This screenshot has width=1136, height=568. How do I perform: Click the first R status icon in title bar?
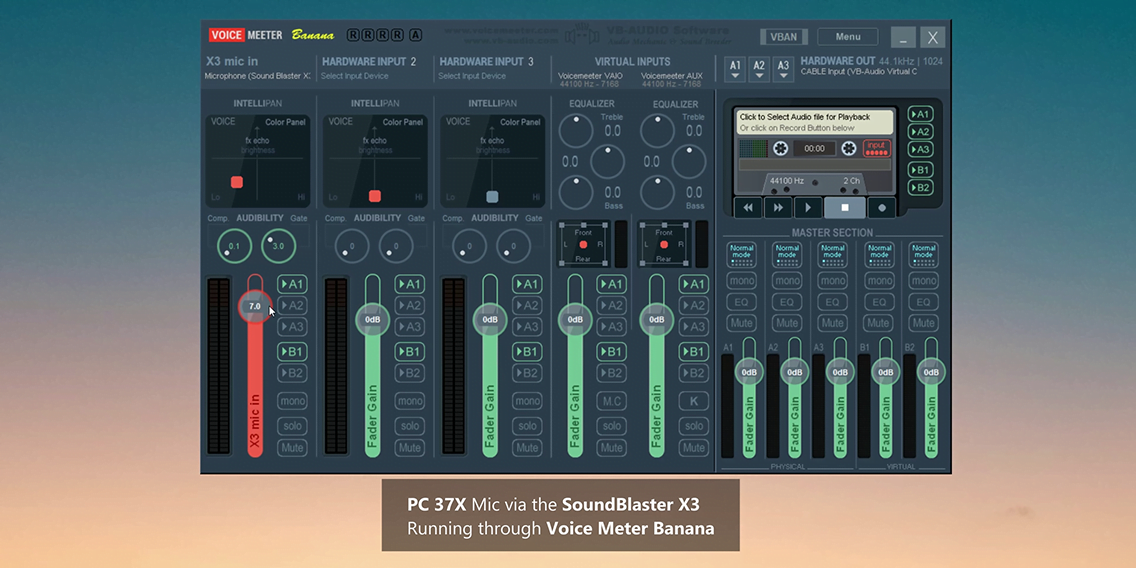[353, 35]
